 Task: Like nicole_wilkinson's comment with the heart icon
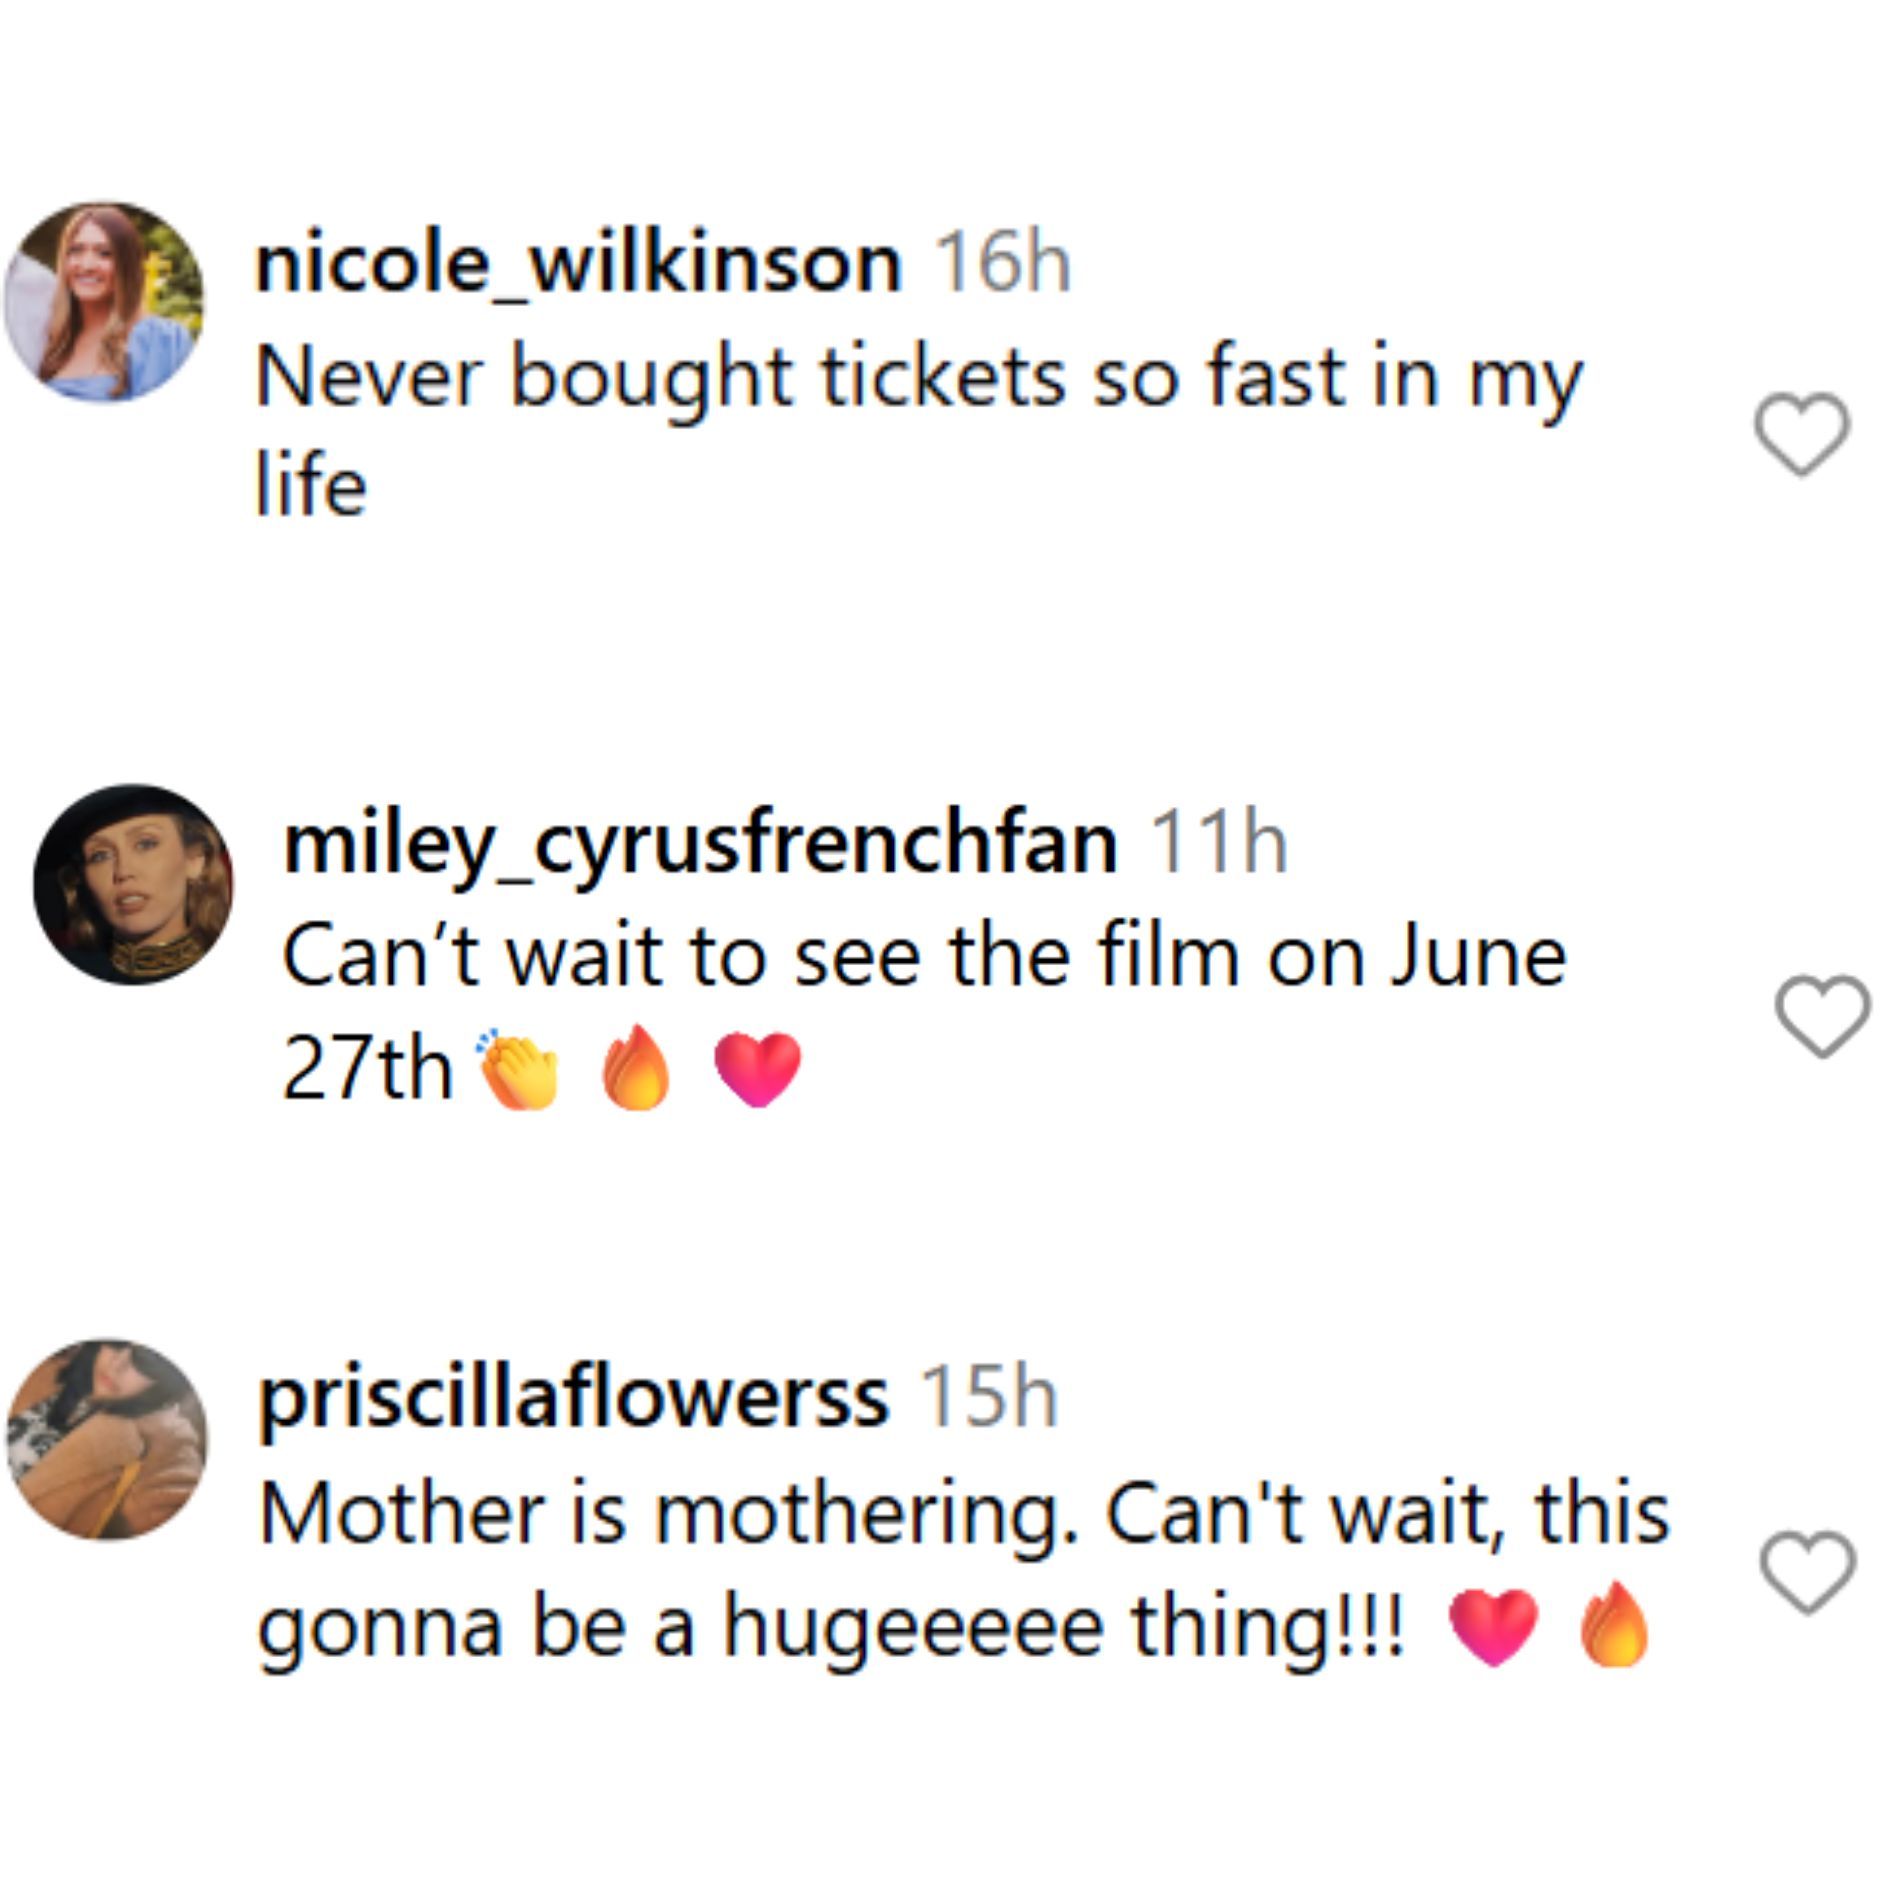coord(1802,433)
